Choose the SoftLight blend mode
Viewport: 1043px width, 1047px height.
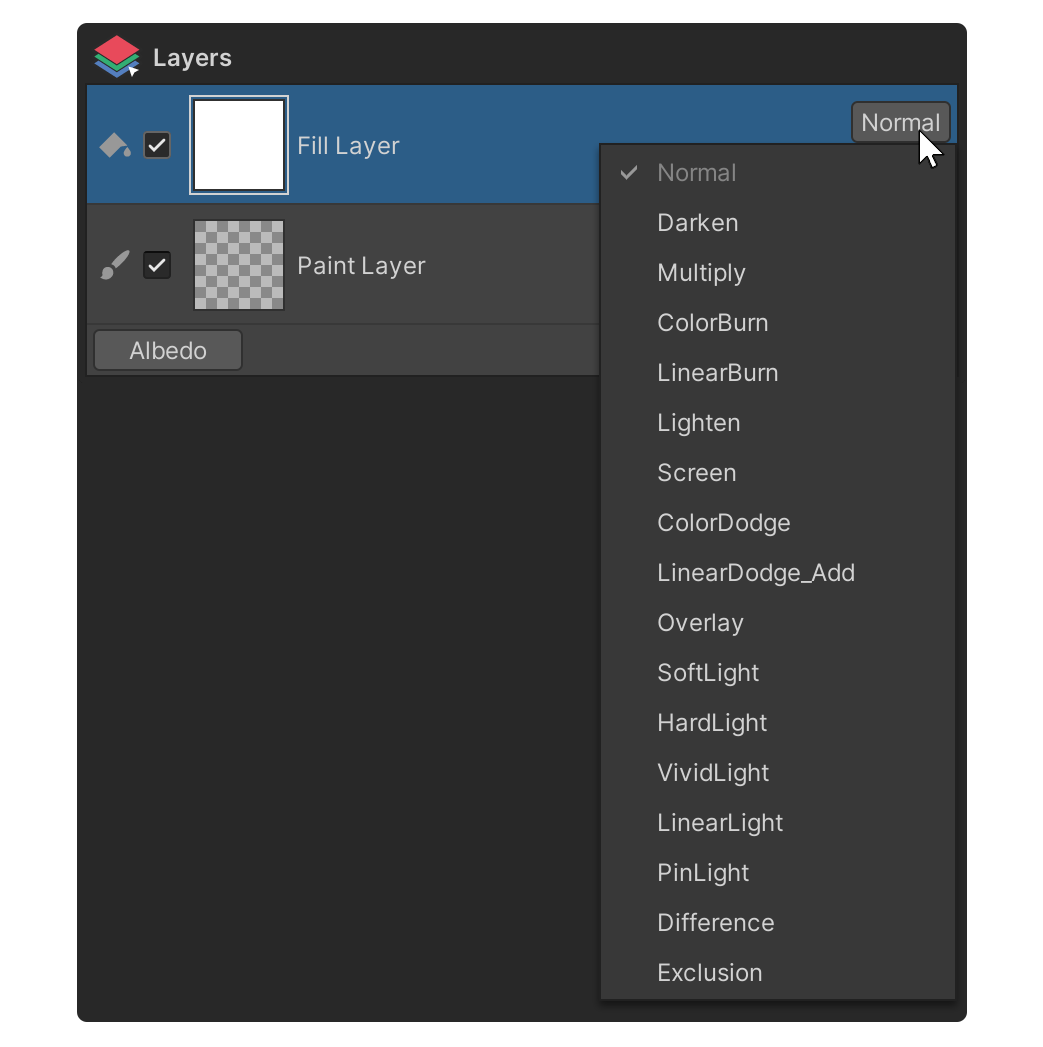pos(778,673)
